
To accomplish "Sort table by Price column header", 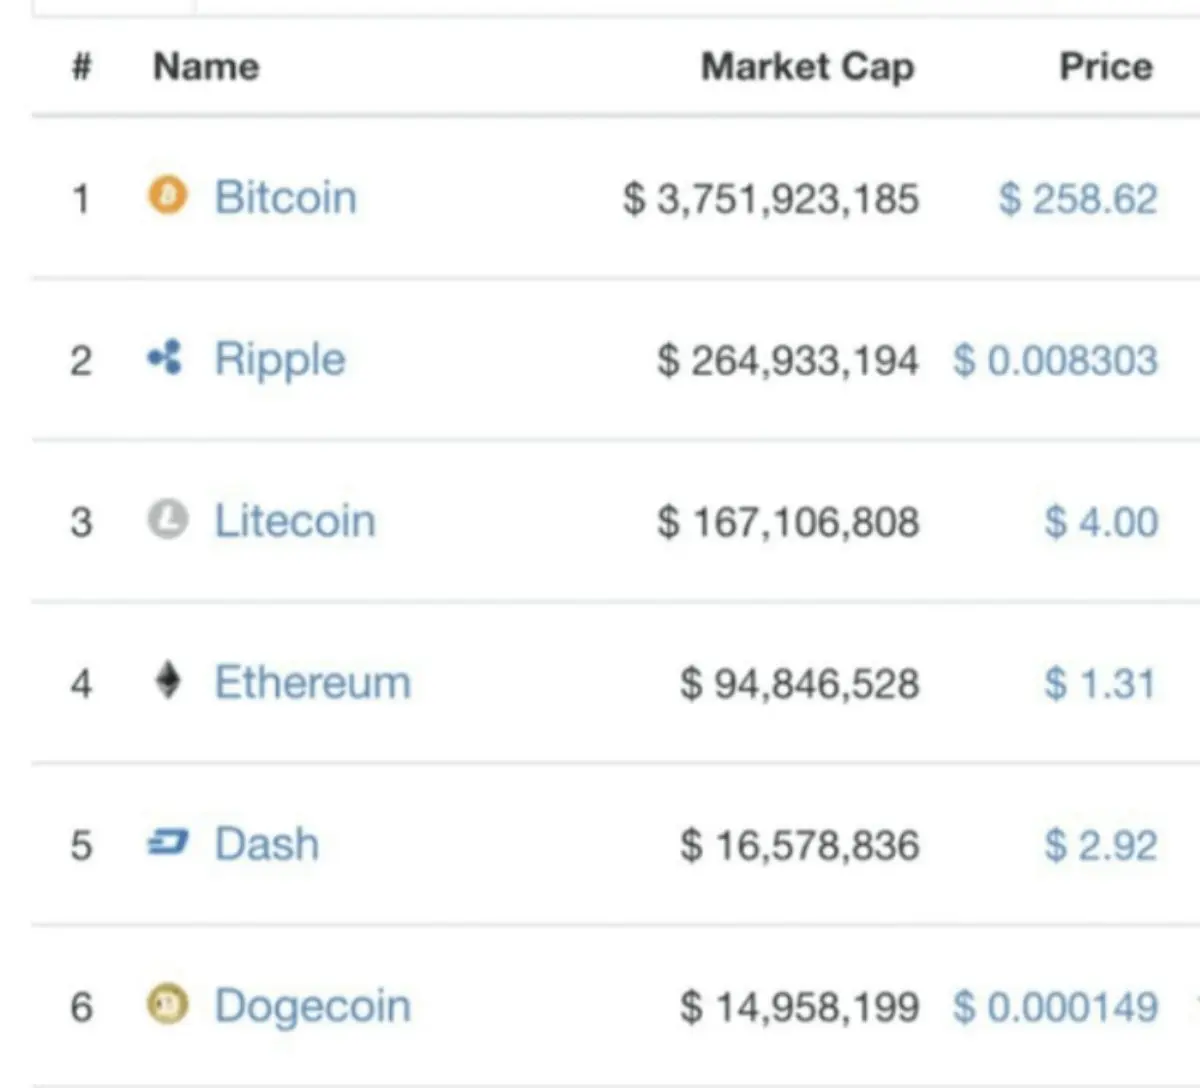I will tap(1106, 67).
